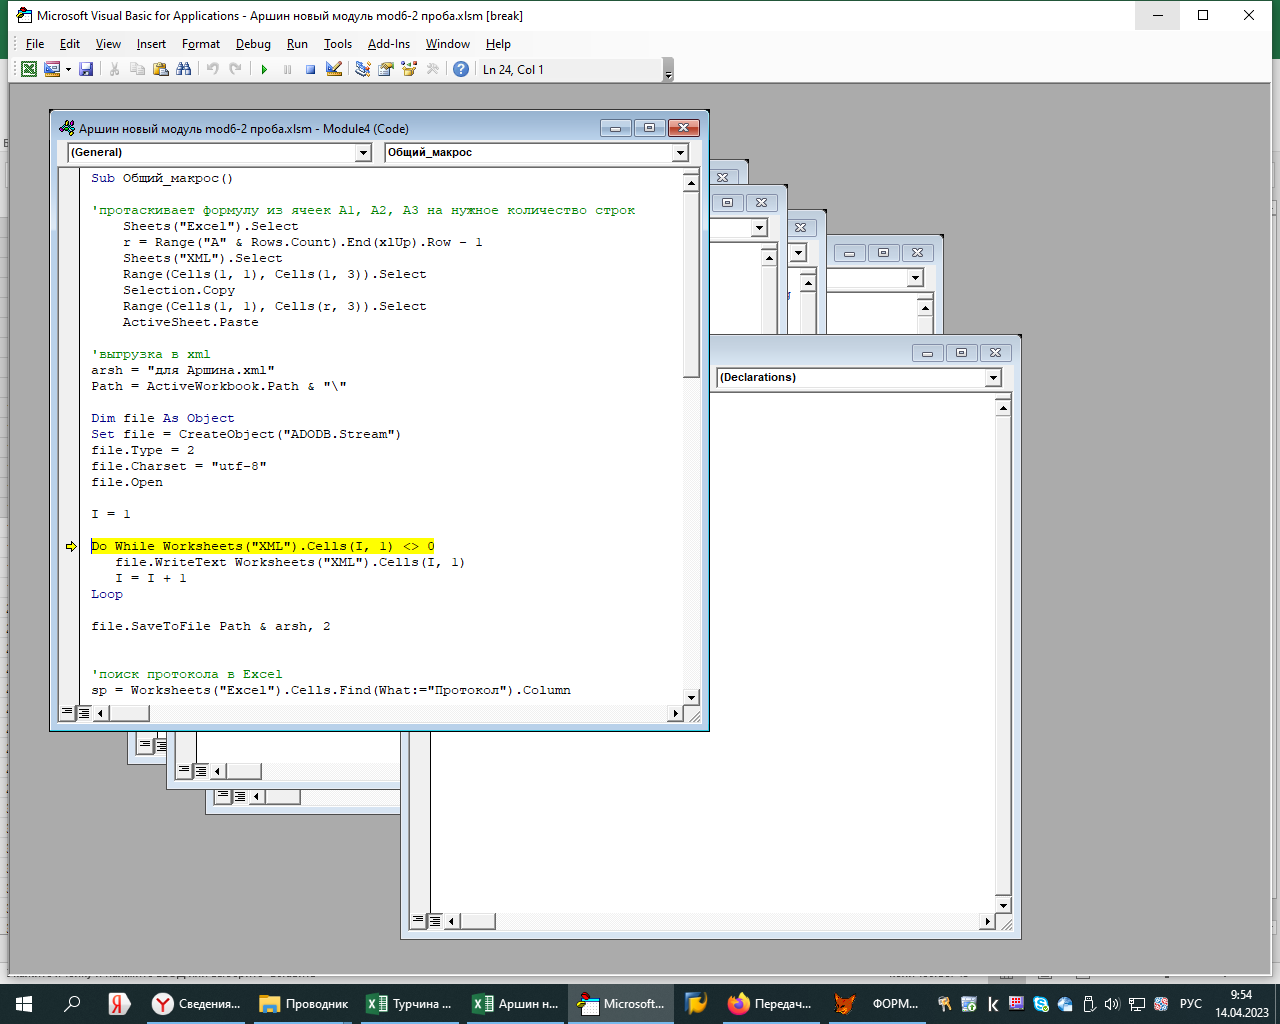Switch to Procedure View in Module4 window
The height and width of the screenshot is (1024, 1280).
[67, 713]
